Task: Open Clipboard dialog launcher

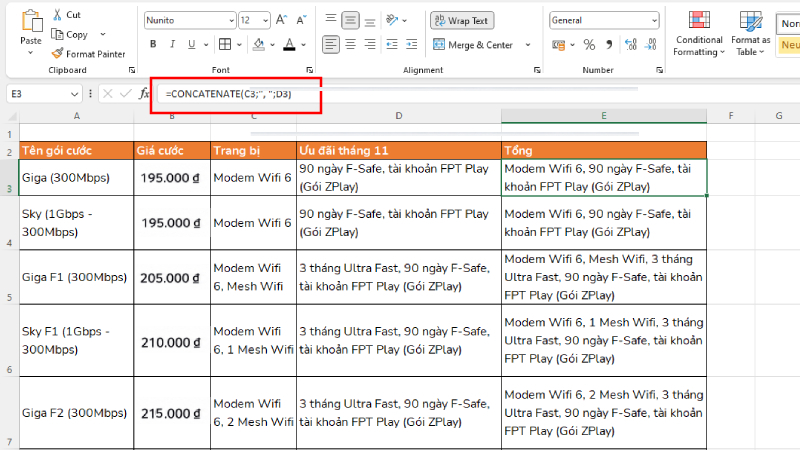Action: (x=132, y=70)
